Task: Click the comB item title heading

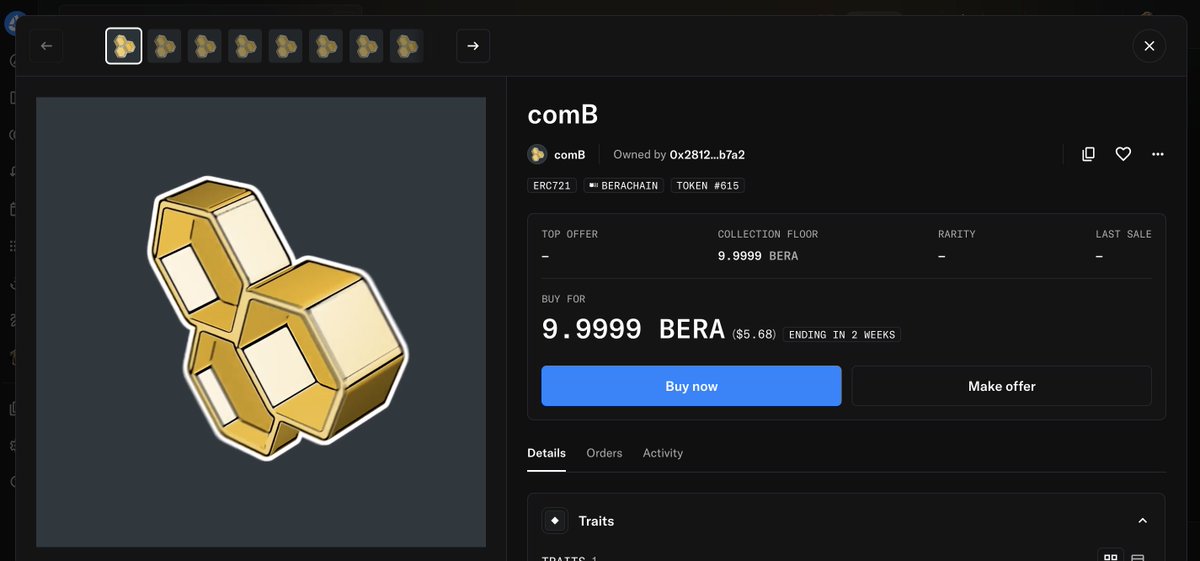Action: [563, 115]
